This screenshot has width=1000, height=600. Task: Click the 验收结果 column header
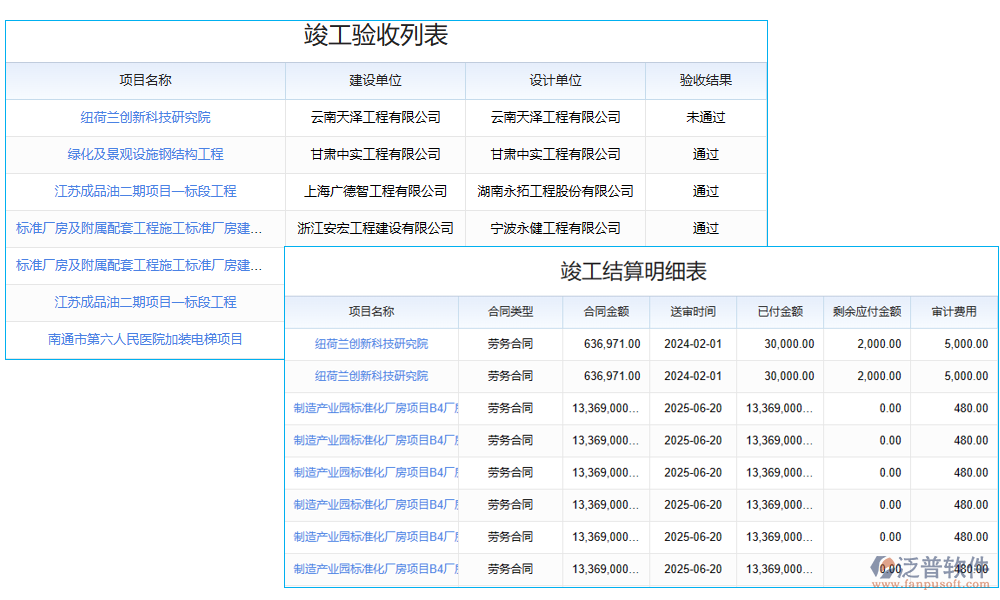click(706, 81)
